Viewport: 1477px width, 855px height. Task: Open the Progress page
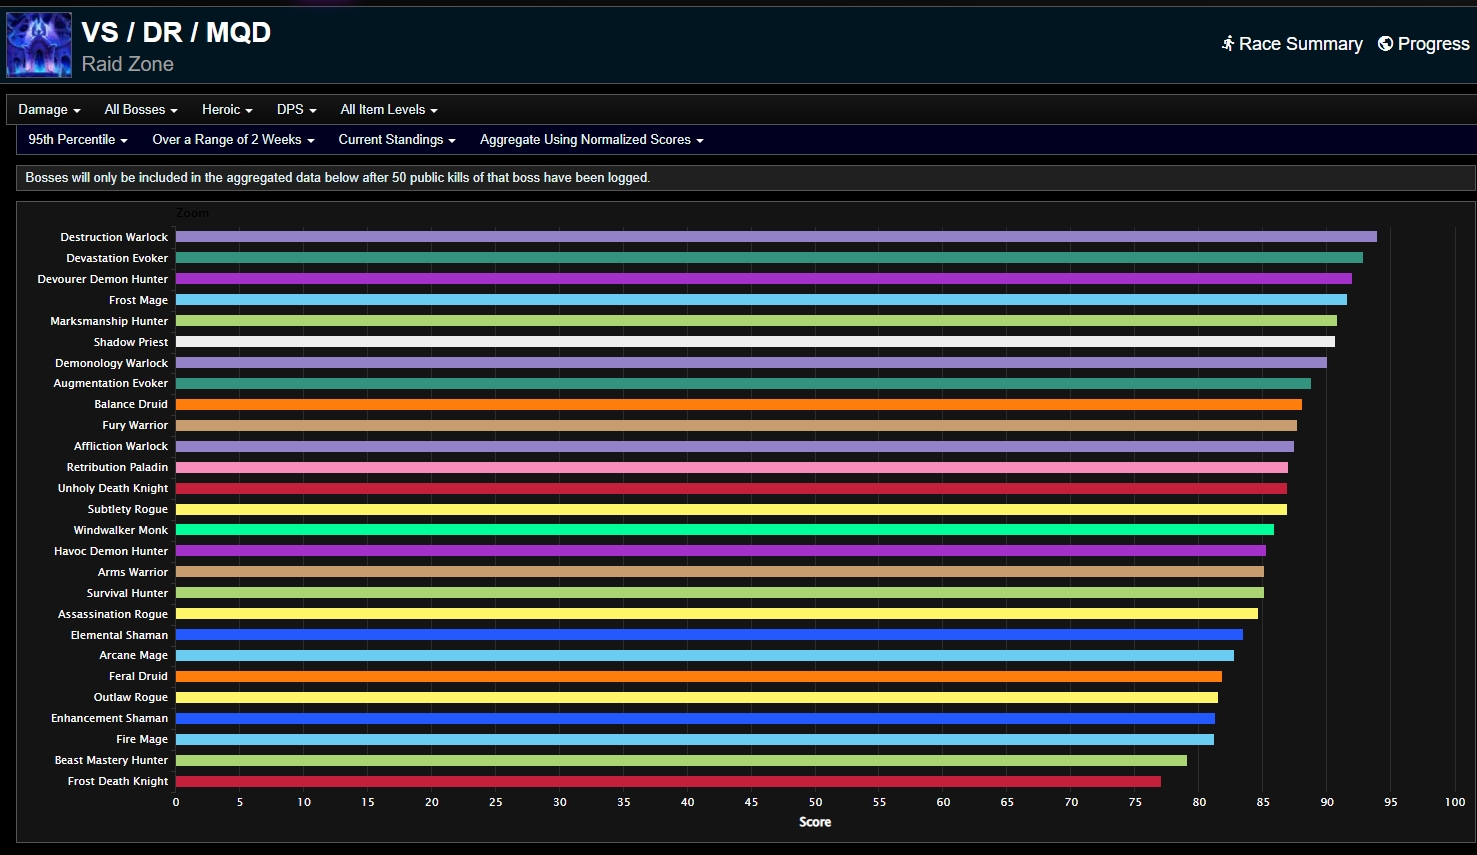point(1424,44)
